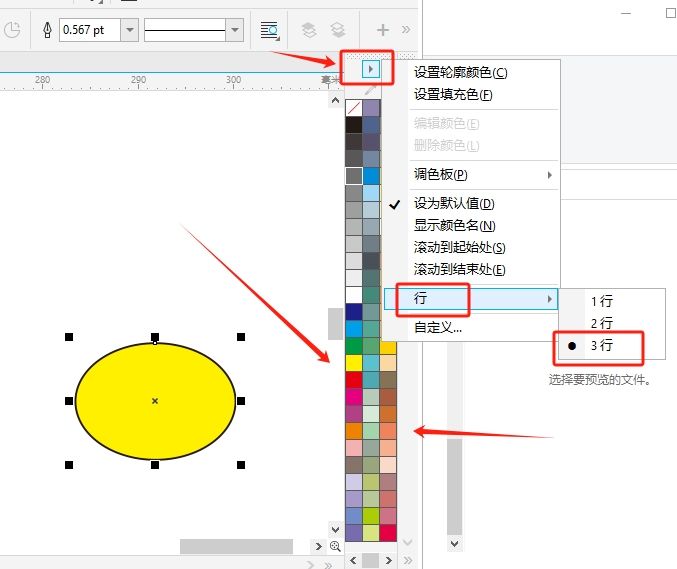The image size is (677, 569).
Task: Select 显示颜色名(N) menu item
Action: pyautogui.click(x=454, y=225)
